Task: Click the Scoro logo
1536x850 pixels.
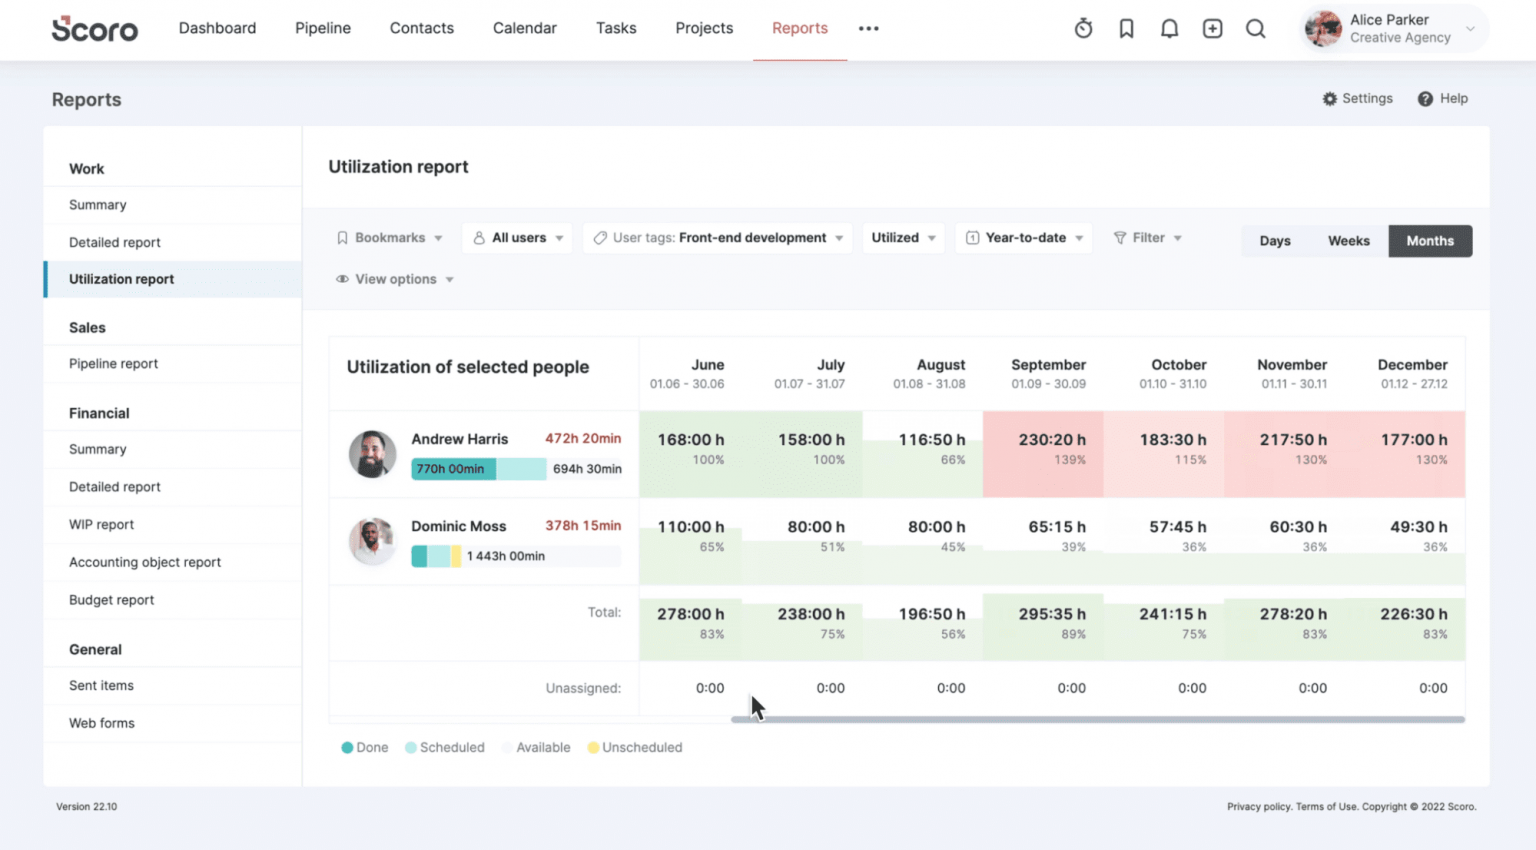Action: pyautogui.click(x=95, y=29)
